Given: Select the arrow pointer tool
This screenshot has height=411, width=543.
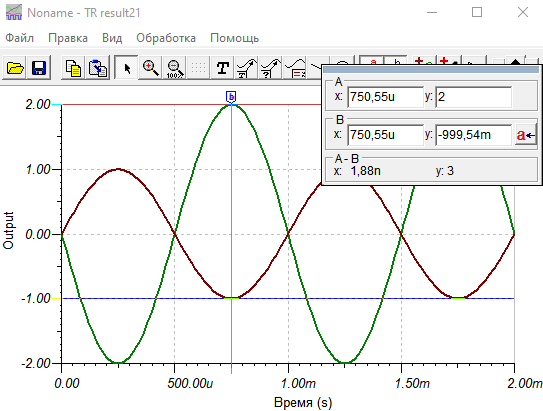Looking at the screenshot, I should 127,68.
